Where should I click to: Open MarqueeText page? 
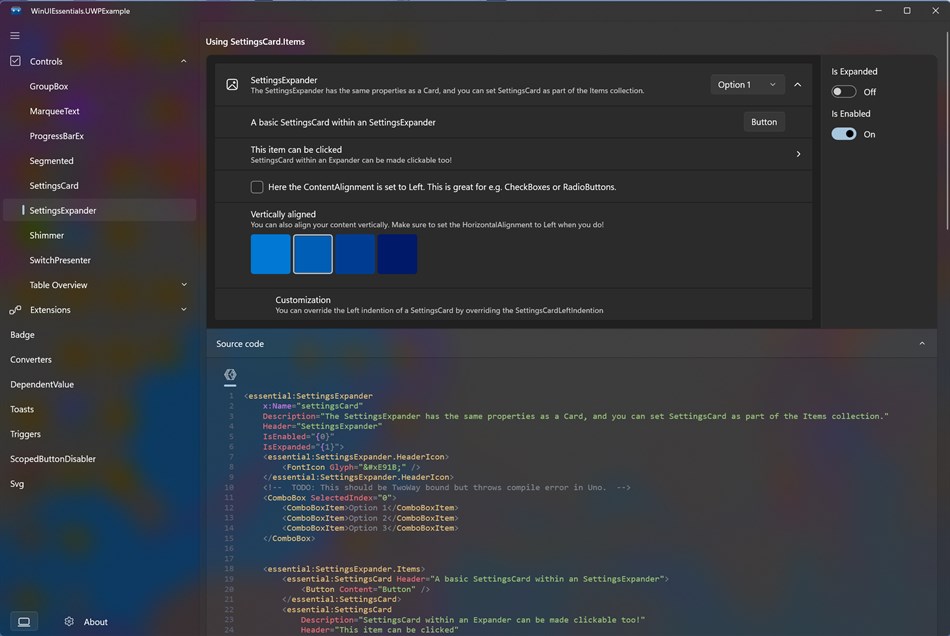tap(99, 111)
